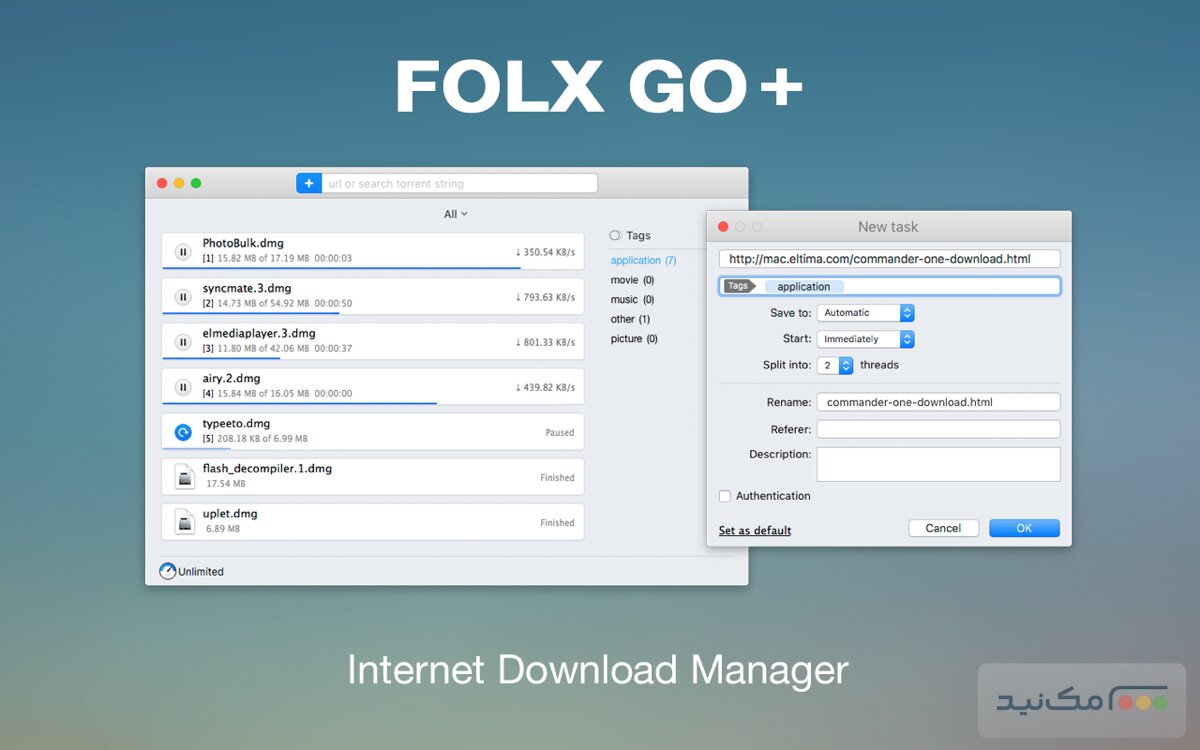Click the Unlimited speed indicator icon
The width and height of the screenshot is (1200, 750).
(167, 571)
